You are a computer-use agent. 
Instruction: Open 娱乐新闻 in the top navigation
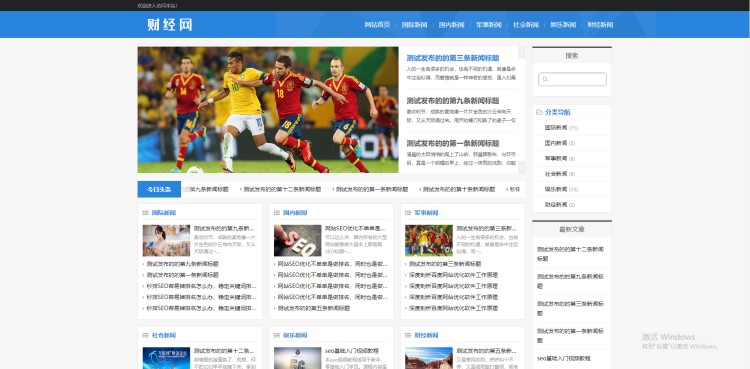point(563,25)
